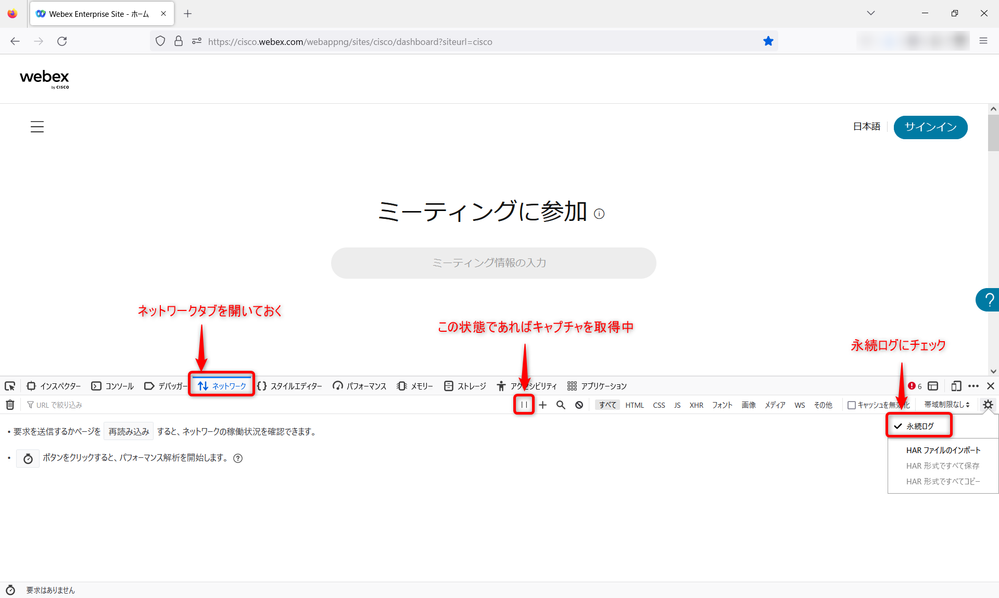This screenshot has width=999, height=598.
Task: Click the network settings gear icon
Action: tap(988, 404)
